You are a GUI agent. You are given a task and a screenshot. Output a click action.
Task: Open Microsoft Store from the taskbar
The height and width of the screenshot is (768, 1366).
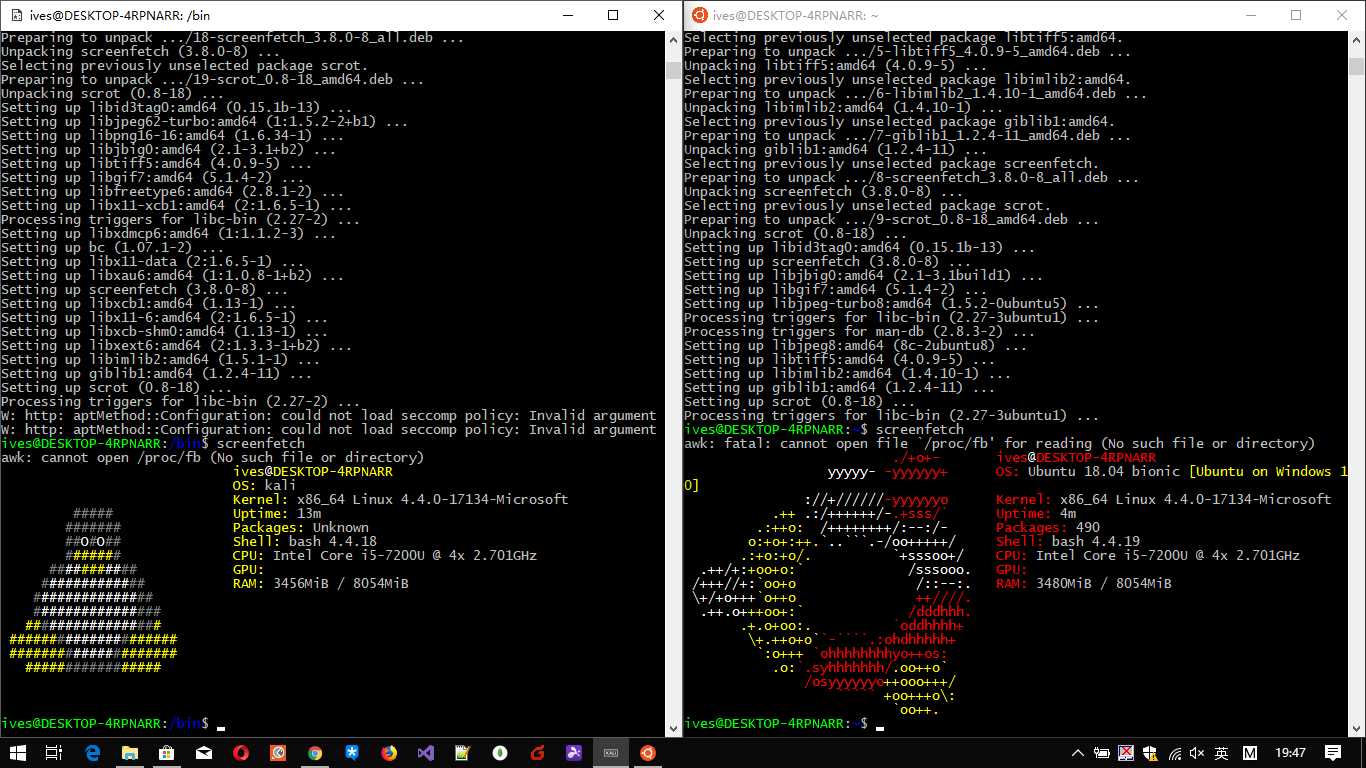pyautogui.click(x=167, y=752)
